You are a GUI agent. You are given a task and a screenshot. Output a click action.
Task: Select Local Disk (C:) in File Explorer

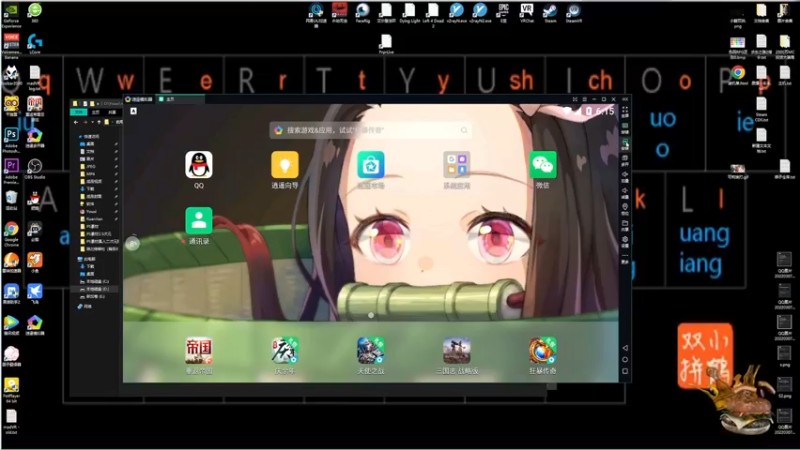pos(94,282)
